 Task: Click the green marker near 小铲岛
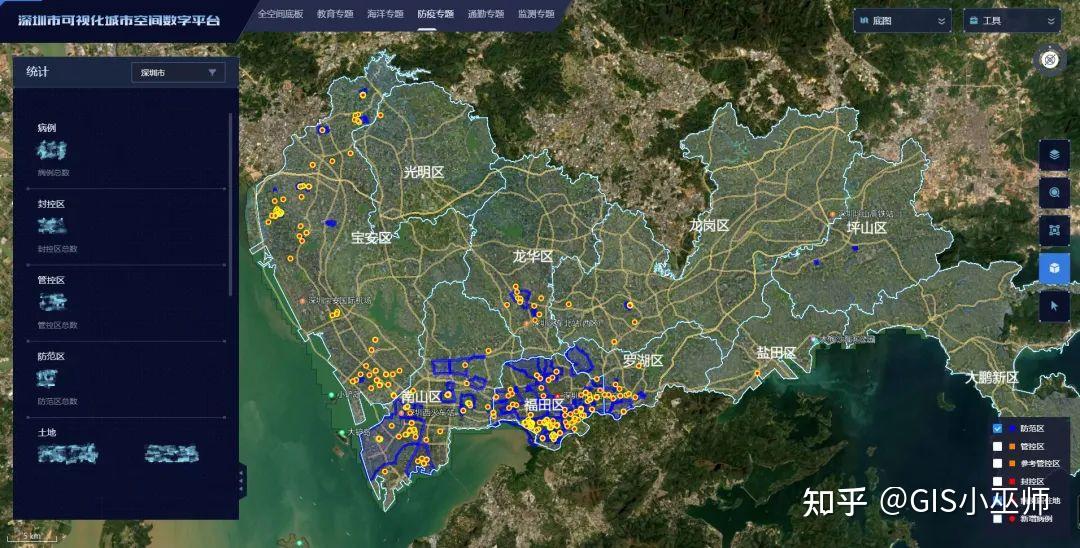331,394
